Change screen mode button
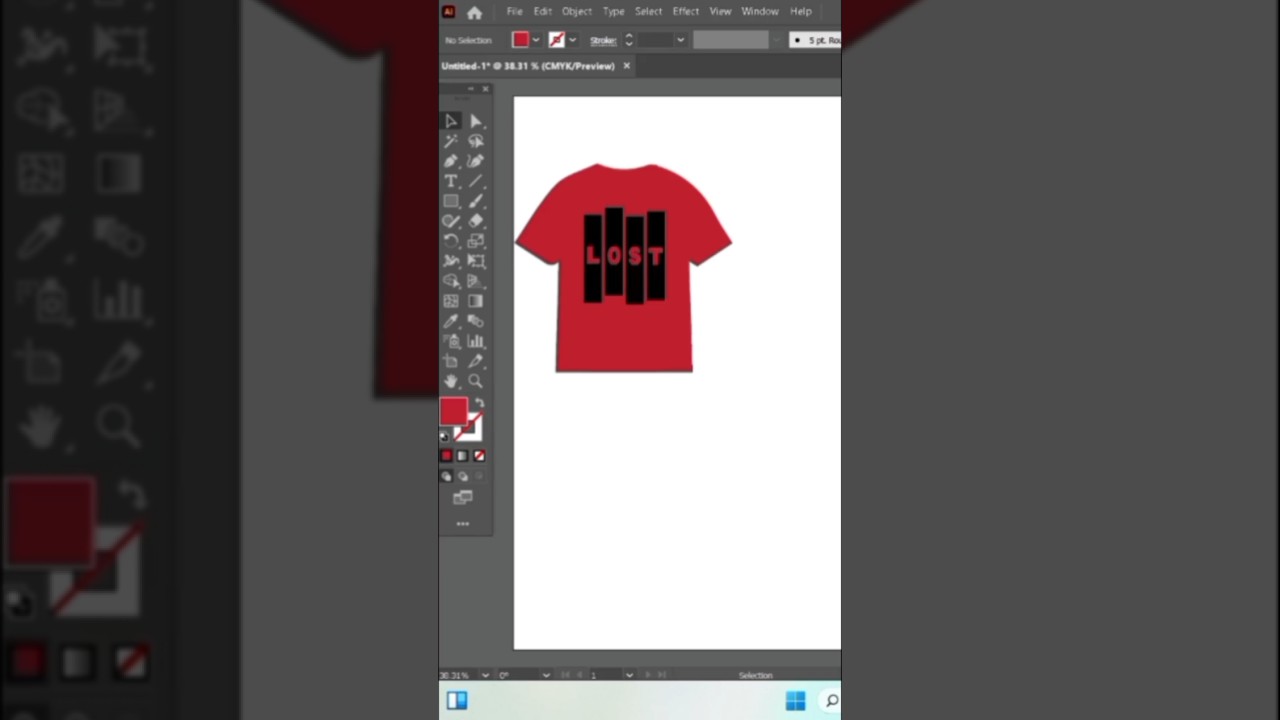 (x=463, y=497)
